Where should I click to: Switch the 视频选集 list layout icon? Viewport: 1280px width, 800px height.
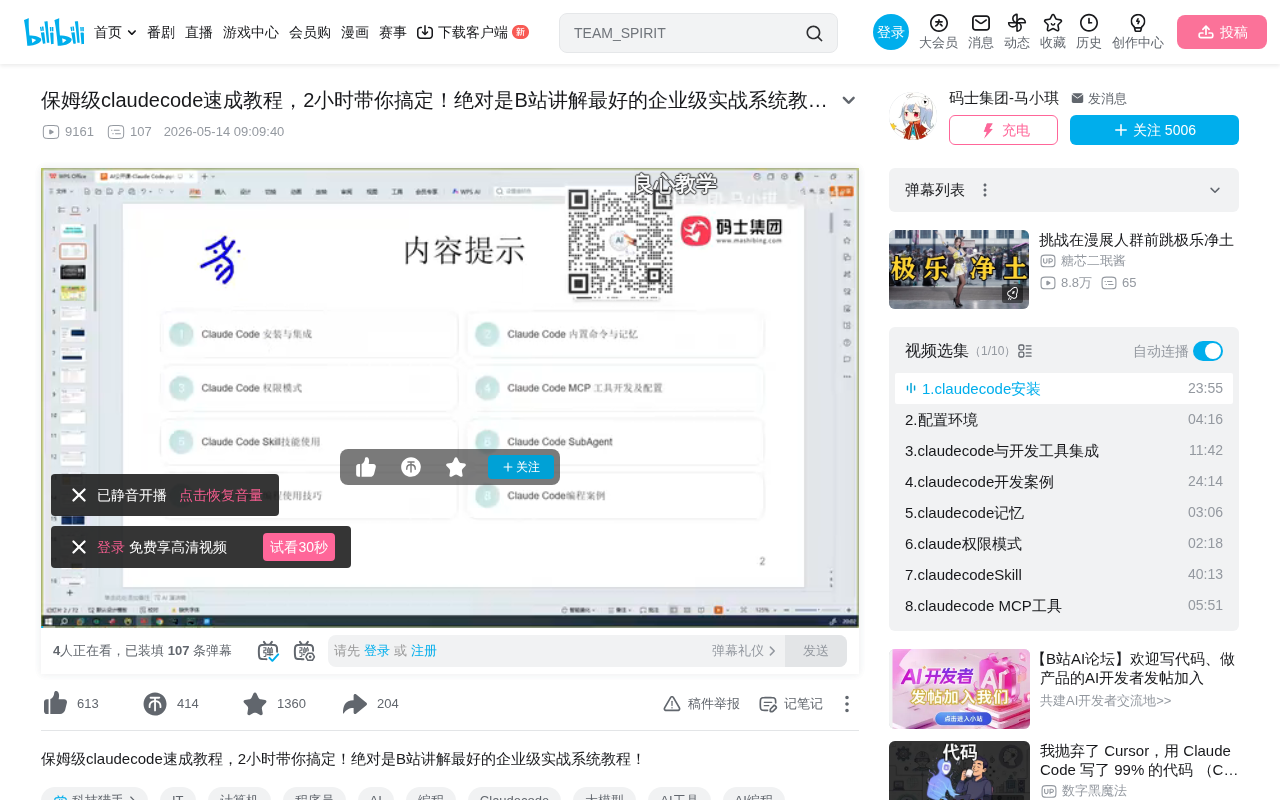pos(1025,351)
